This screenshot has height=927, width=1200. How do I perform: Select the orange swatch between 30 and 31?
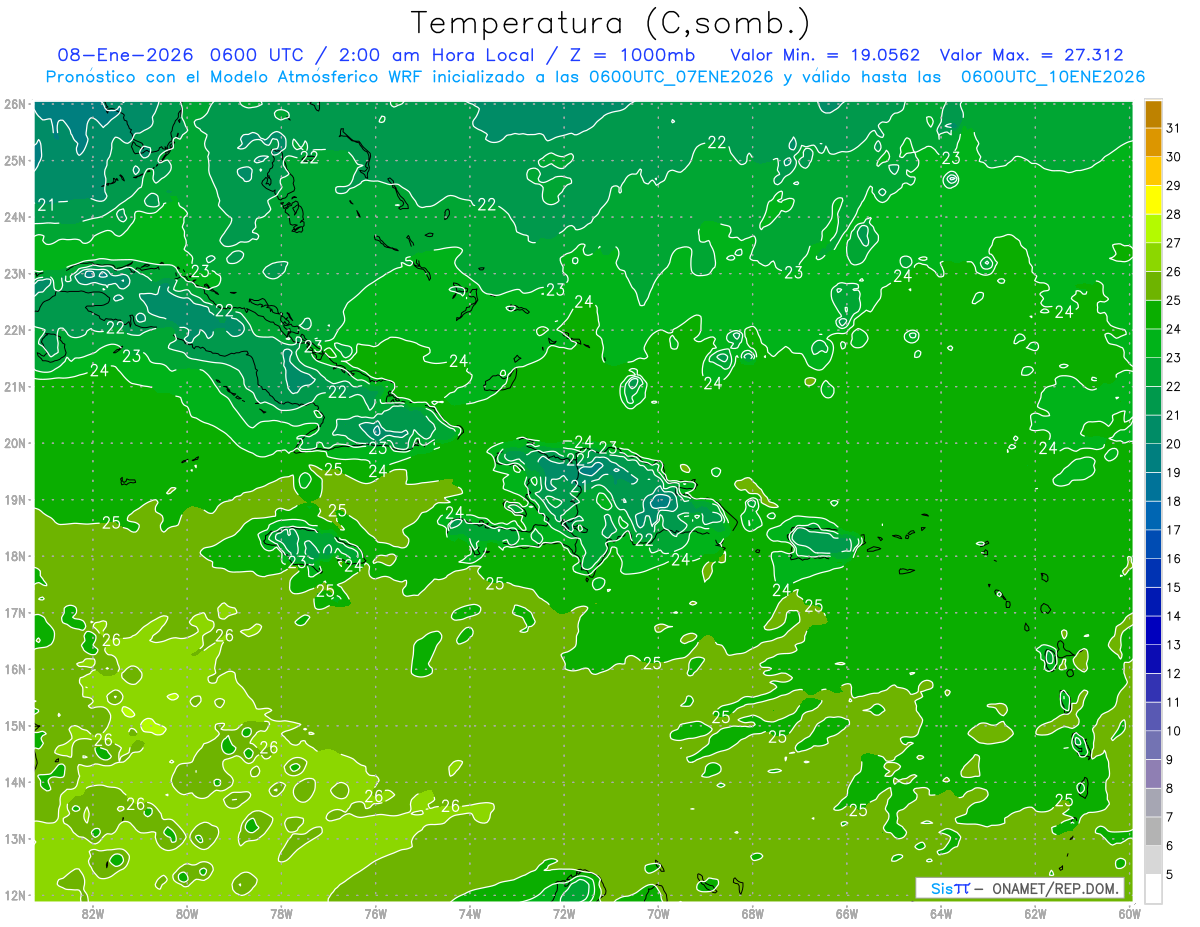coord(1153,142)
